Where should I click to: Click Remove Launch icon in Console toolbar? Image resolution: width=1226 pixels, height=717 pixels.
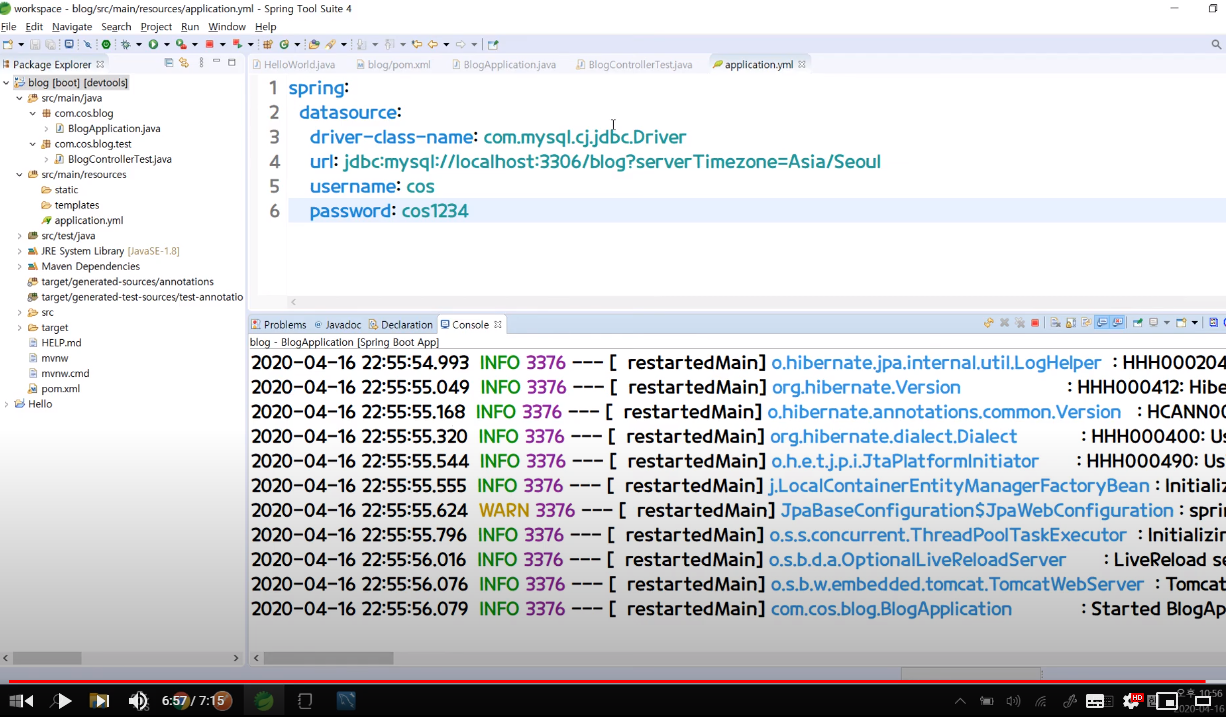(x=1005, y=323)
